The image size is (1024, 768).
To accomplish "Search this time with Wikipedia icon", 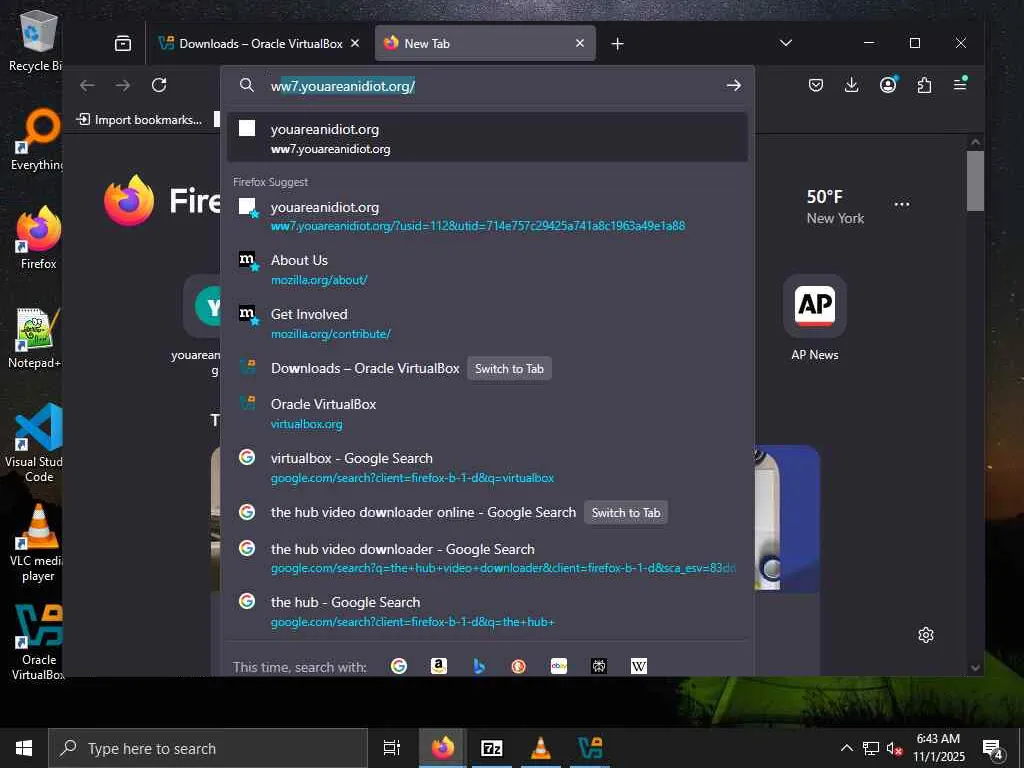I will pyautogui.click(x=639, y=665).
